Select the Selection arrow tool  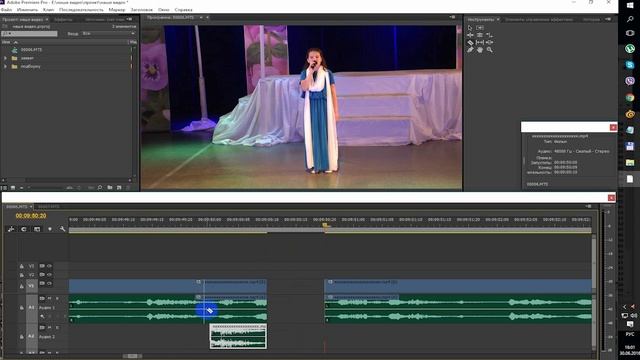[470, 28]
